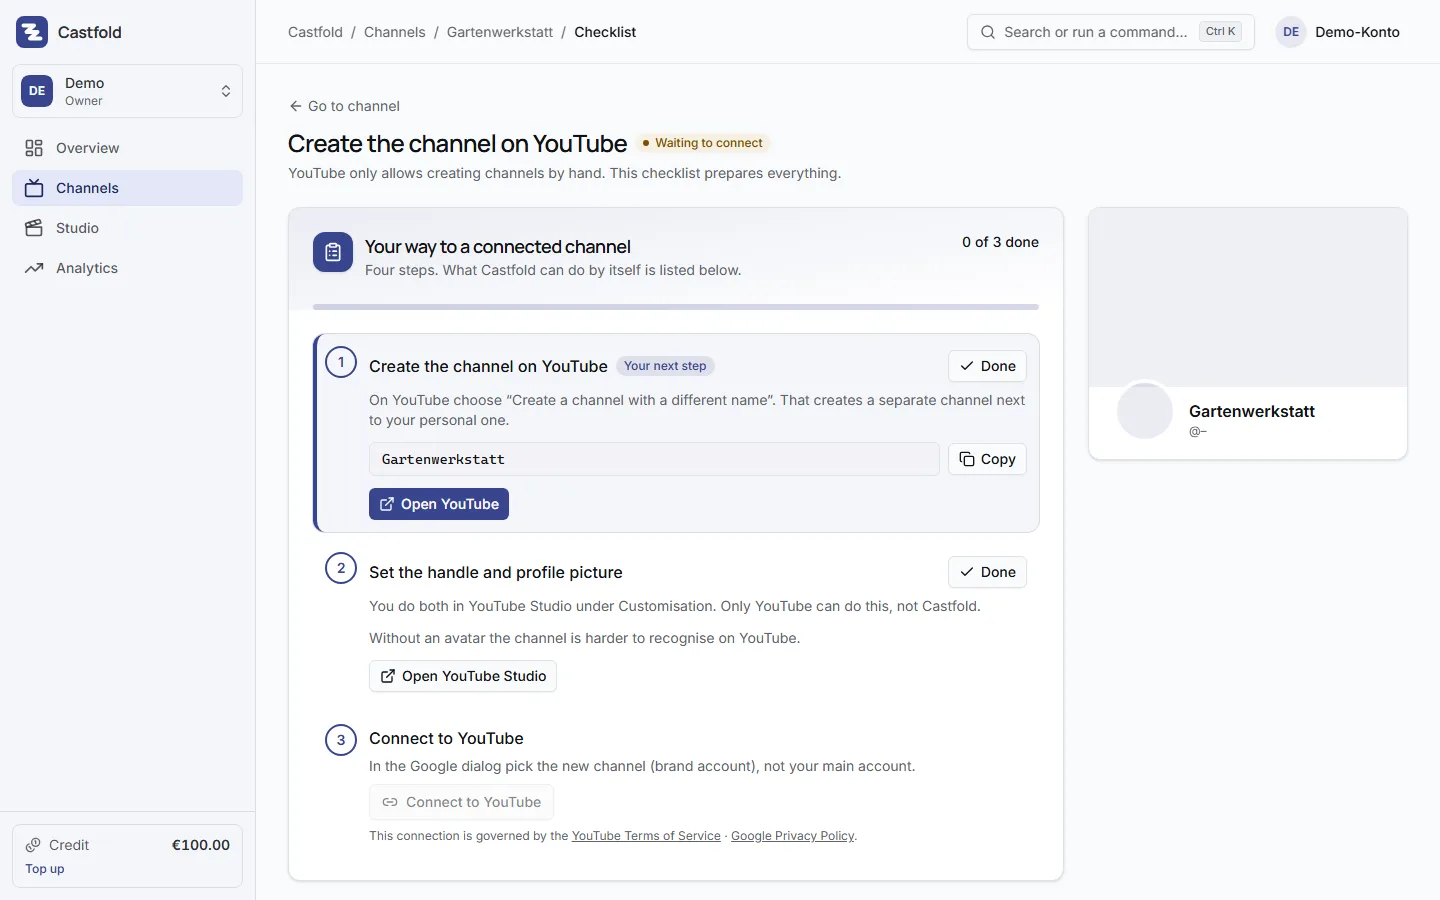Viewport: 1440px width, 900px height.
Task: Click external link icon on Open YouTube Studio
Action: pos(388,676)
